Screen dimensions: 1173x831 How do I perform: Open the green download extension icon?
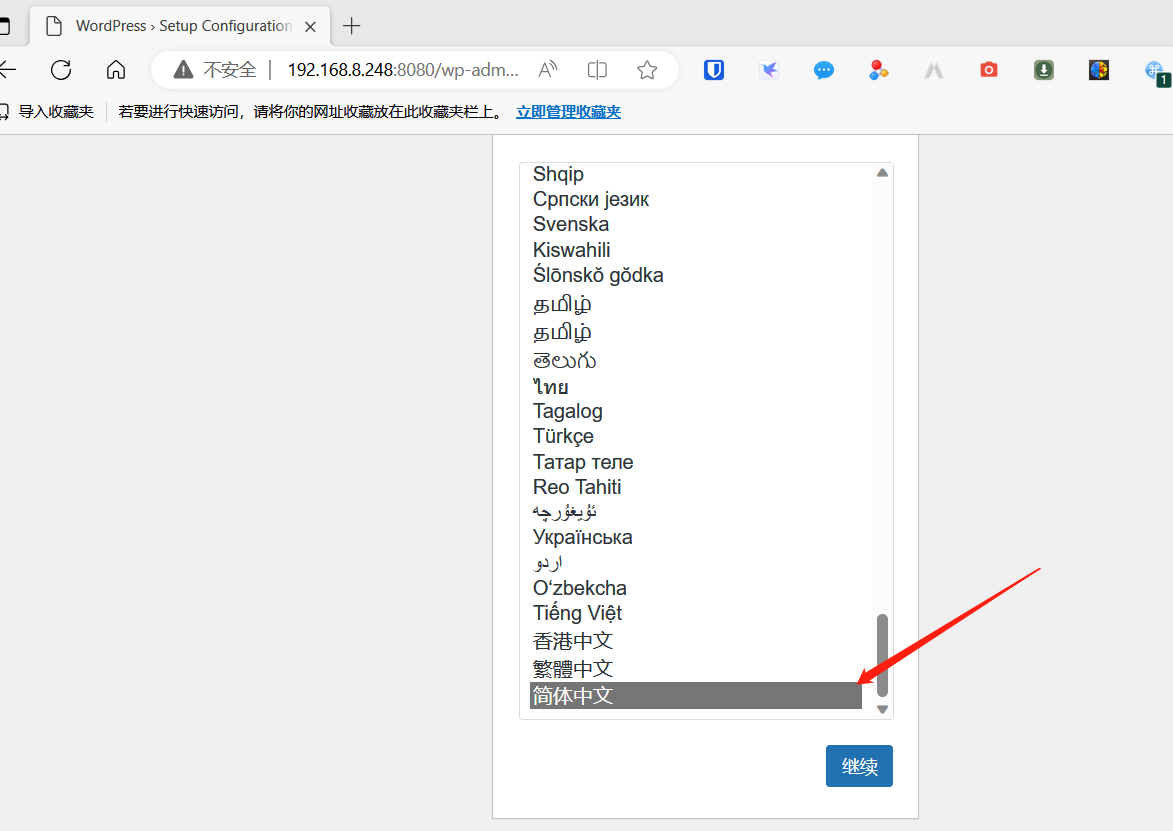click(x=1044, y=70)
